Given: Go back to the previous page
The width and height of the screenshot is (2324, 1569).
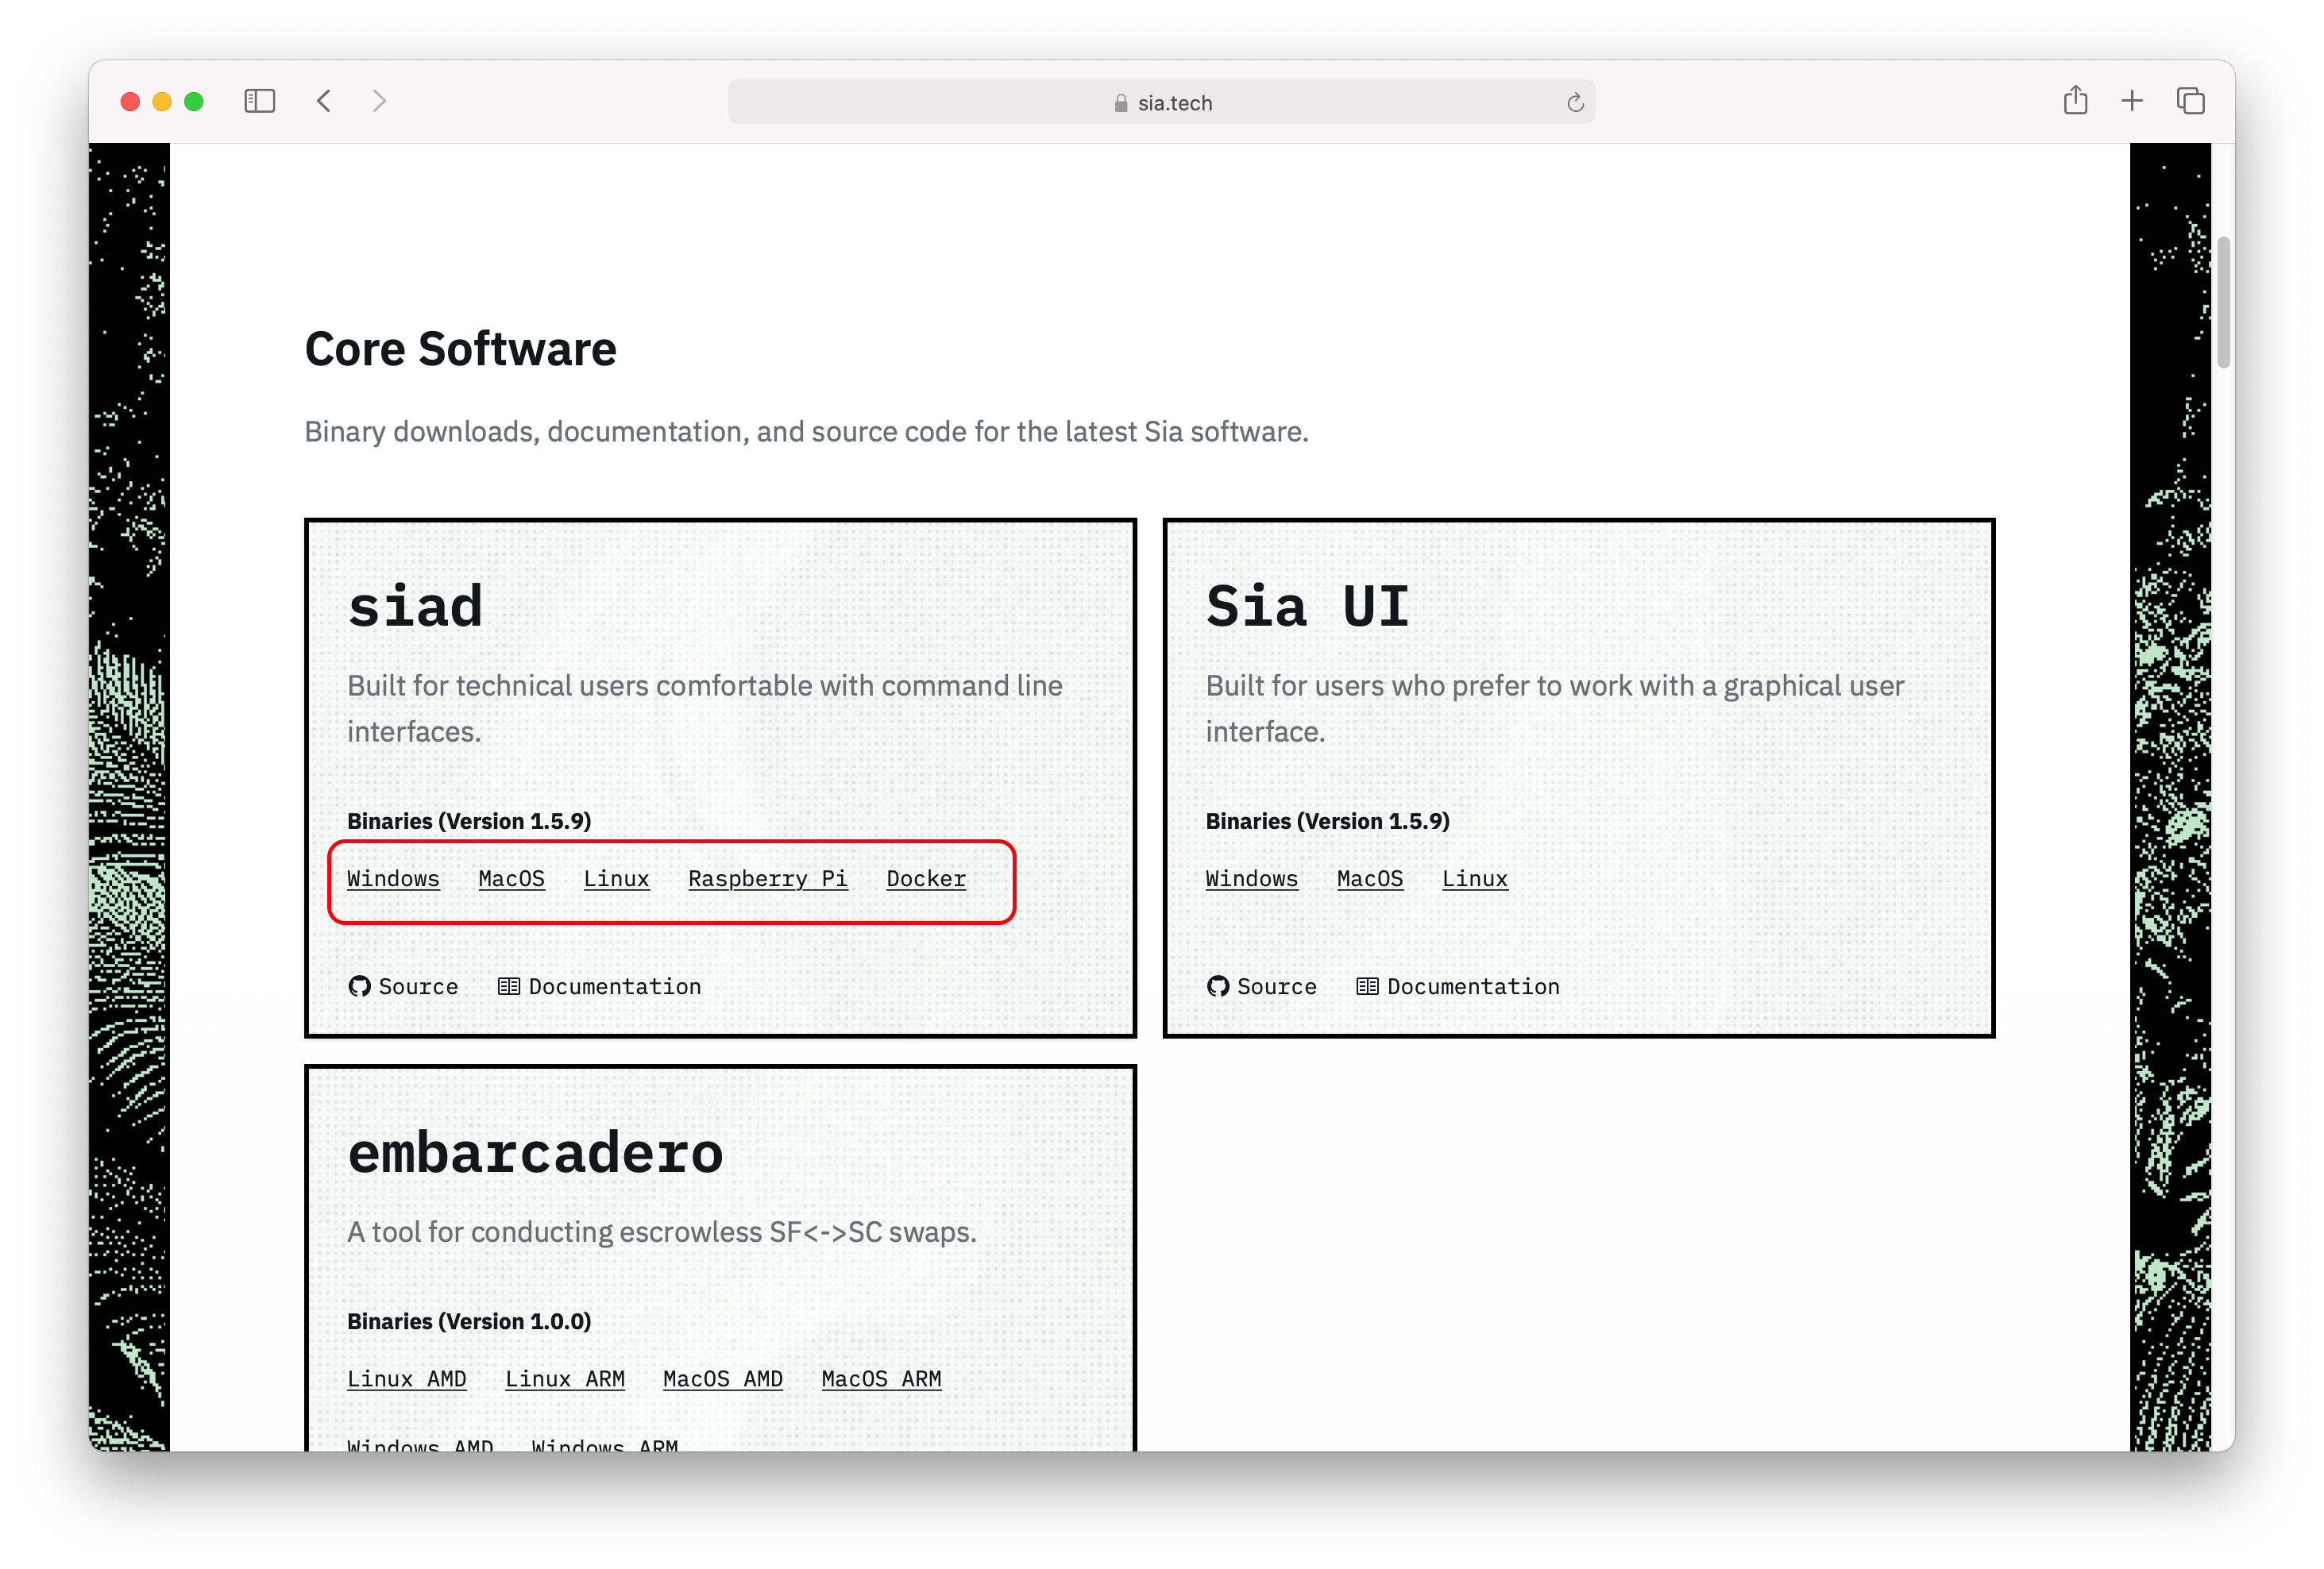Looking at the screenshot, I should pos(323,101).
